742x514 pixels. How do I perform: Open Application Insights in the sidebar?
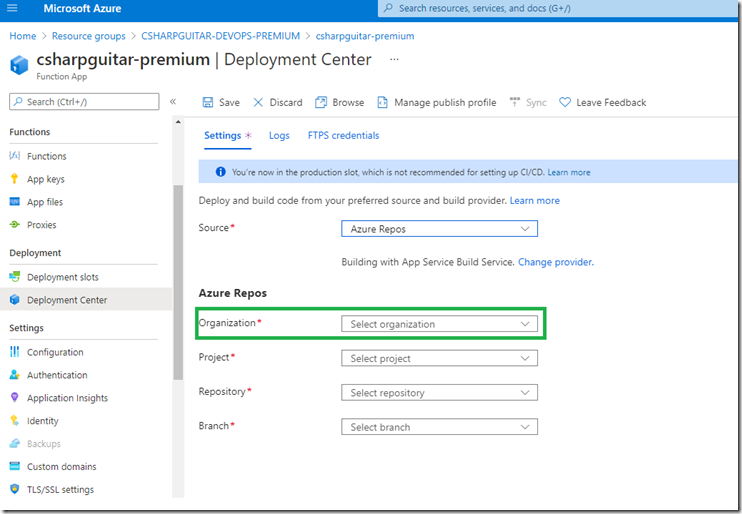point(67,398)
